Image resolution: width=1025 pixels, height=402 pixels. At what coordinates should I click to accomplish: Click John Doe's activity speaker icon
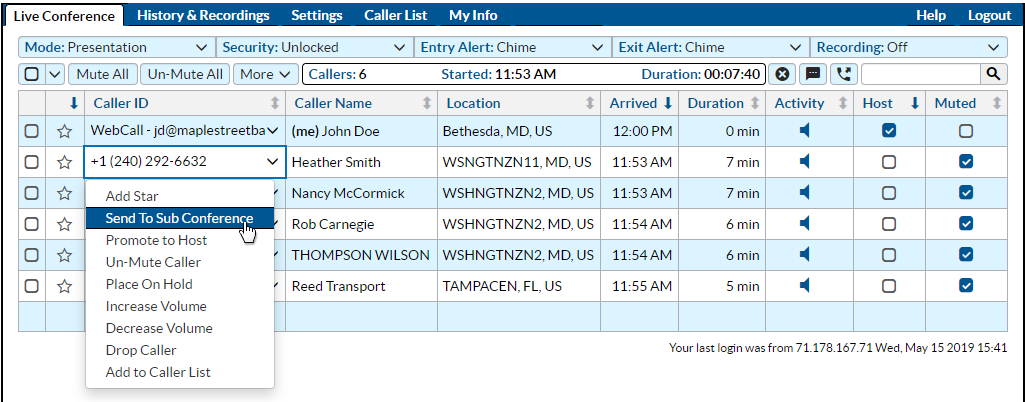(805, 131)
